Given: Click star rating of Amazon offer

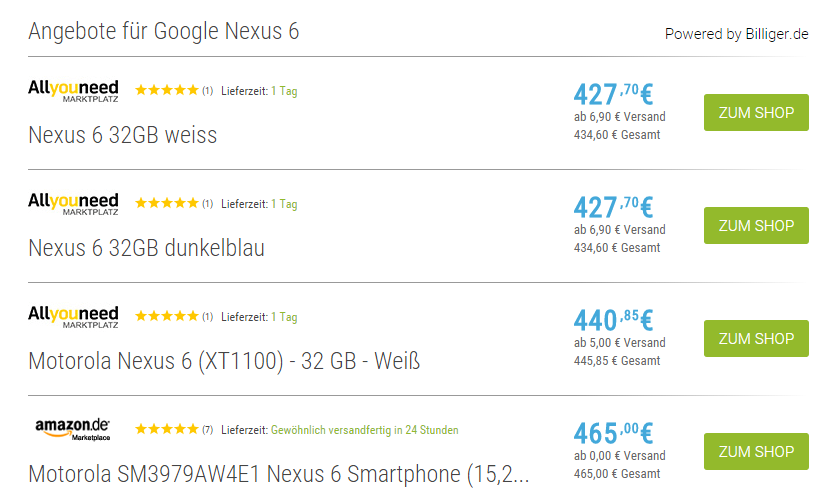Looking at the screenshot, I should (x=167, y=430).
